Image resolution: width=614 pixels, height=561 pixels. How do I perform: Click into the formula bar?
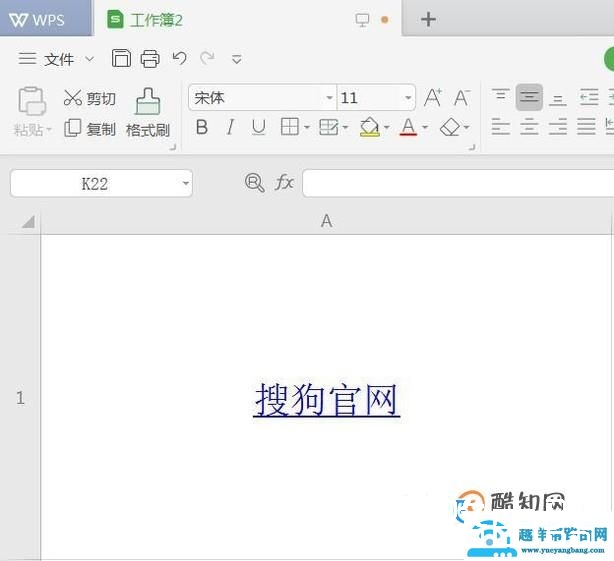click(458, 183)
